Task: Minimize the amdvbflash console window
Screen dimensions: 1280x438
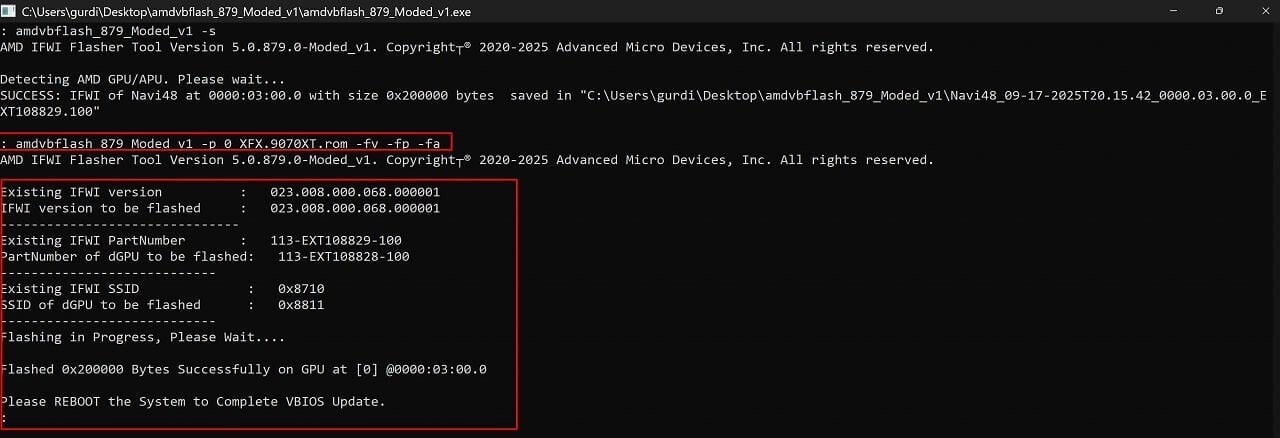Action: pyautogui.click(x=1171, y=11)
